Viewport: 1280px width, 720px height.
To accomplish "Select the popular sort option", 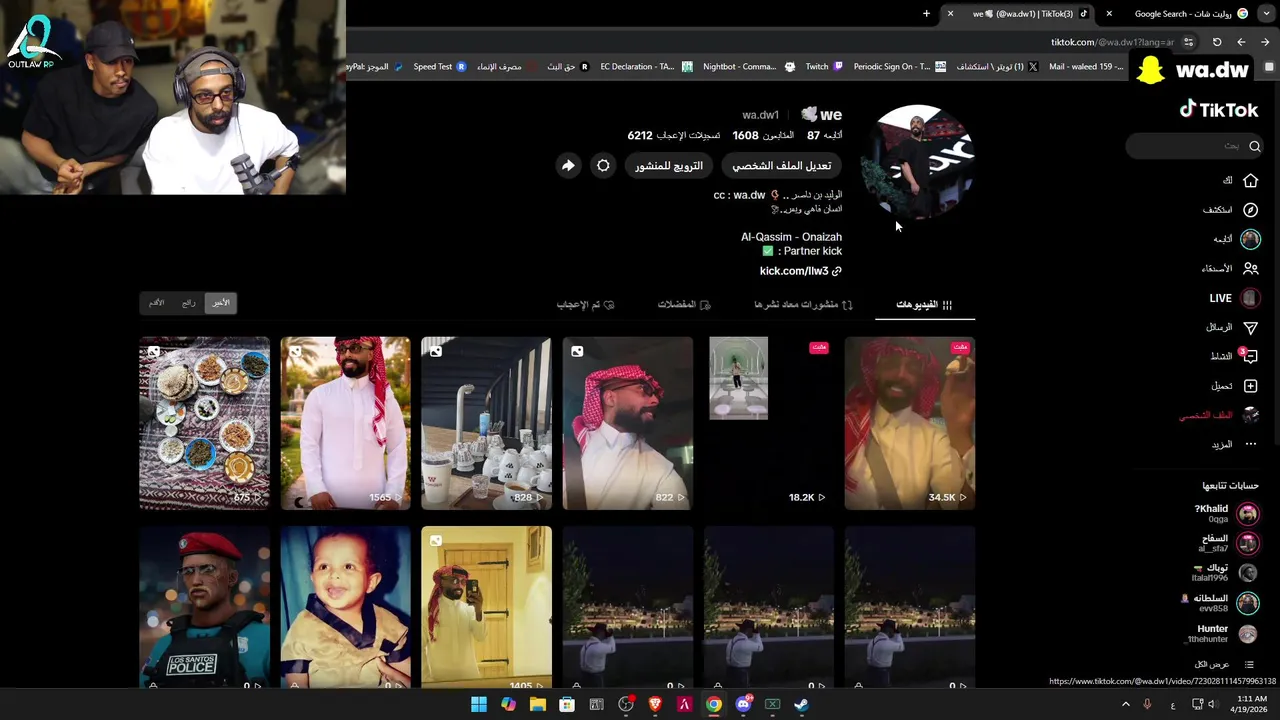I will pyautogui.click(x=188, y=303).
